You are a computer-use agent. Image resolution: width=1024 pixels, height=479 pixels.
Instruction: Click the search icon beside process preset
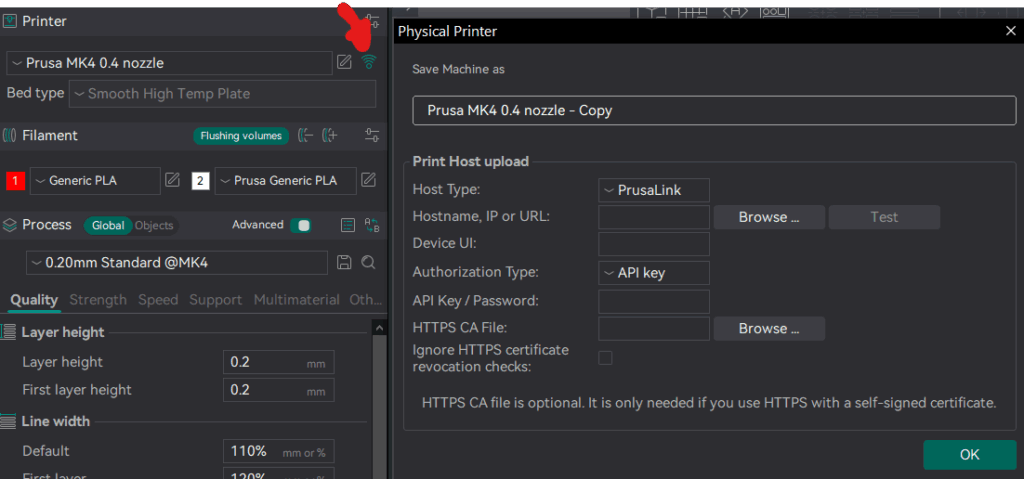(368, 262)
